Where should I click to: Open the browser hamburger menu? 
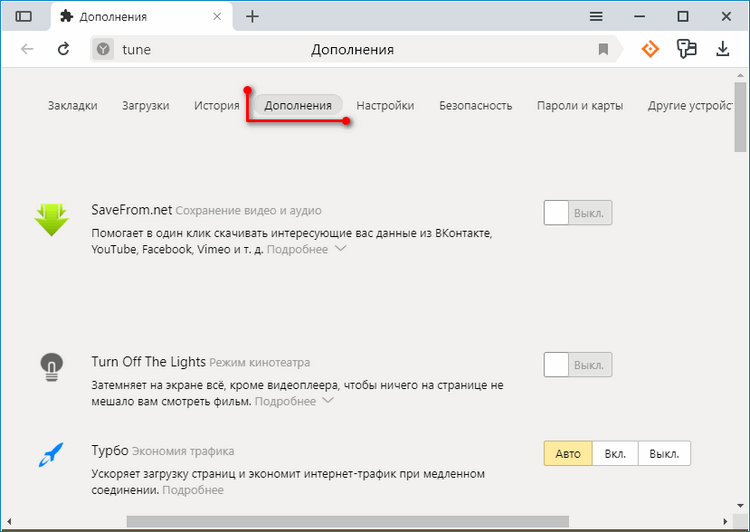pos(596,17)
